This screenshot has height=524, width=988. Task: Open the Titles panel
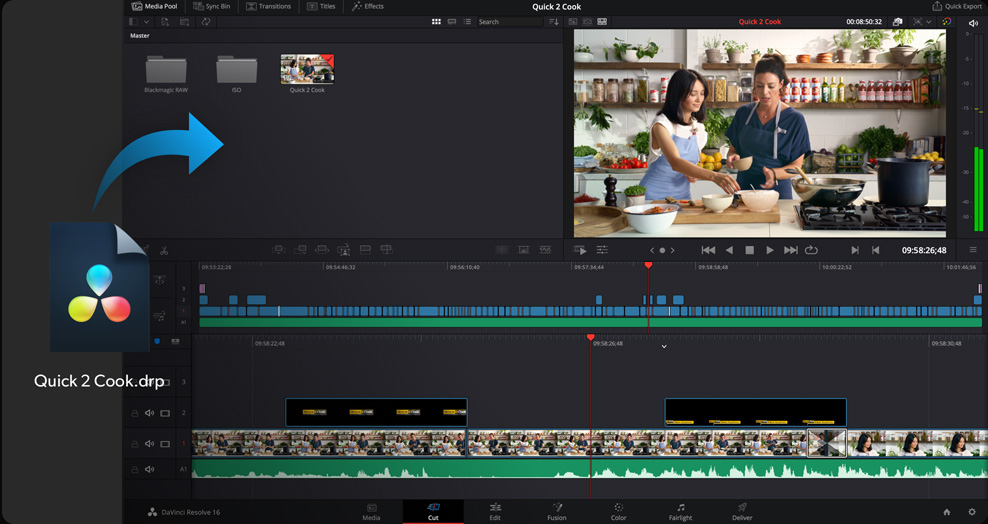[x=322, y=6]
